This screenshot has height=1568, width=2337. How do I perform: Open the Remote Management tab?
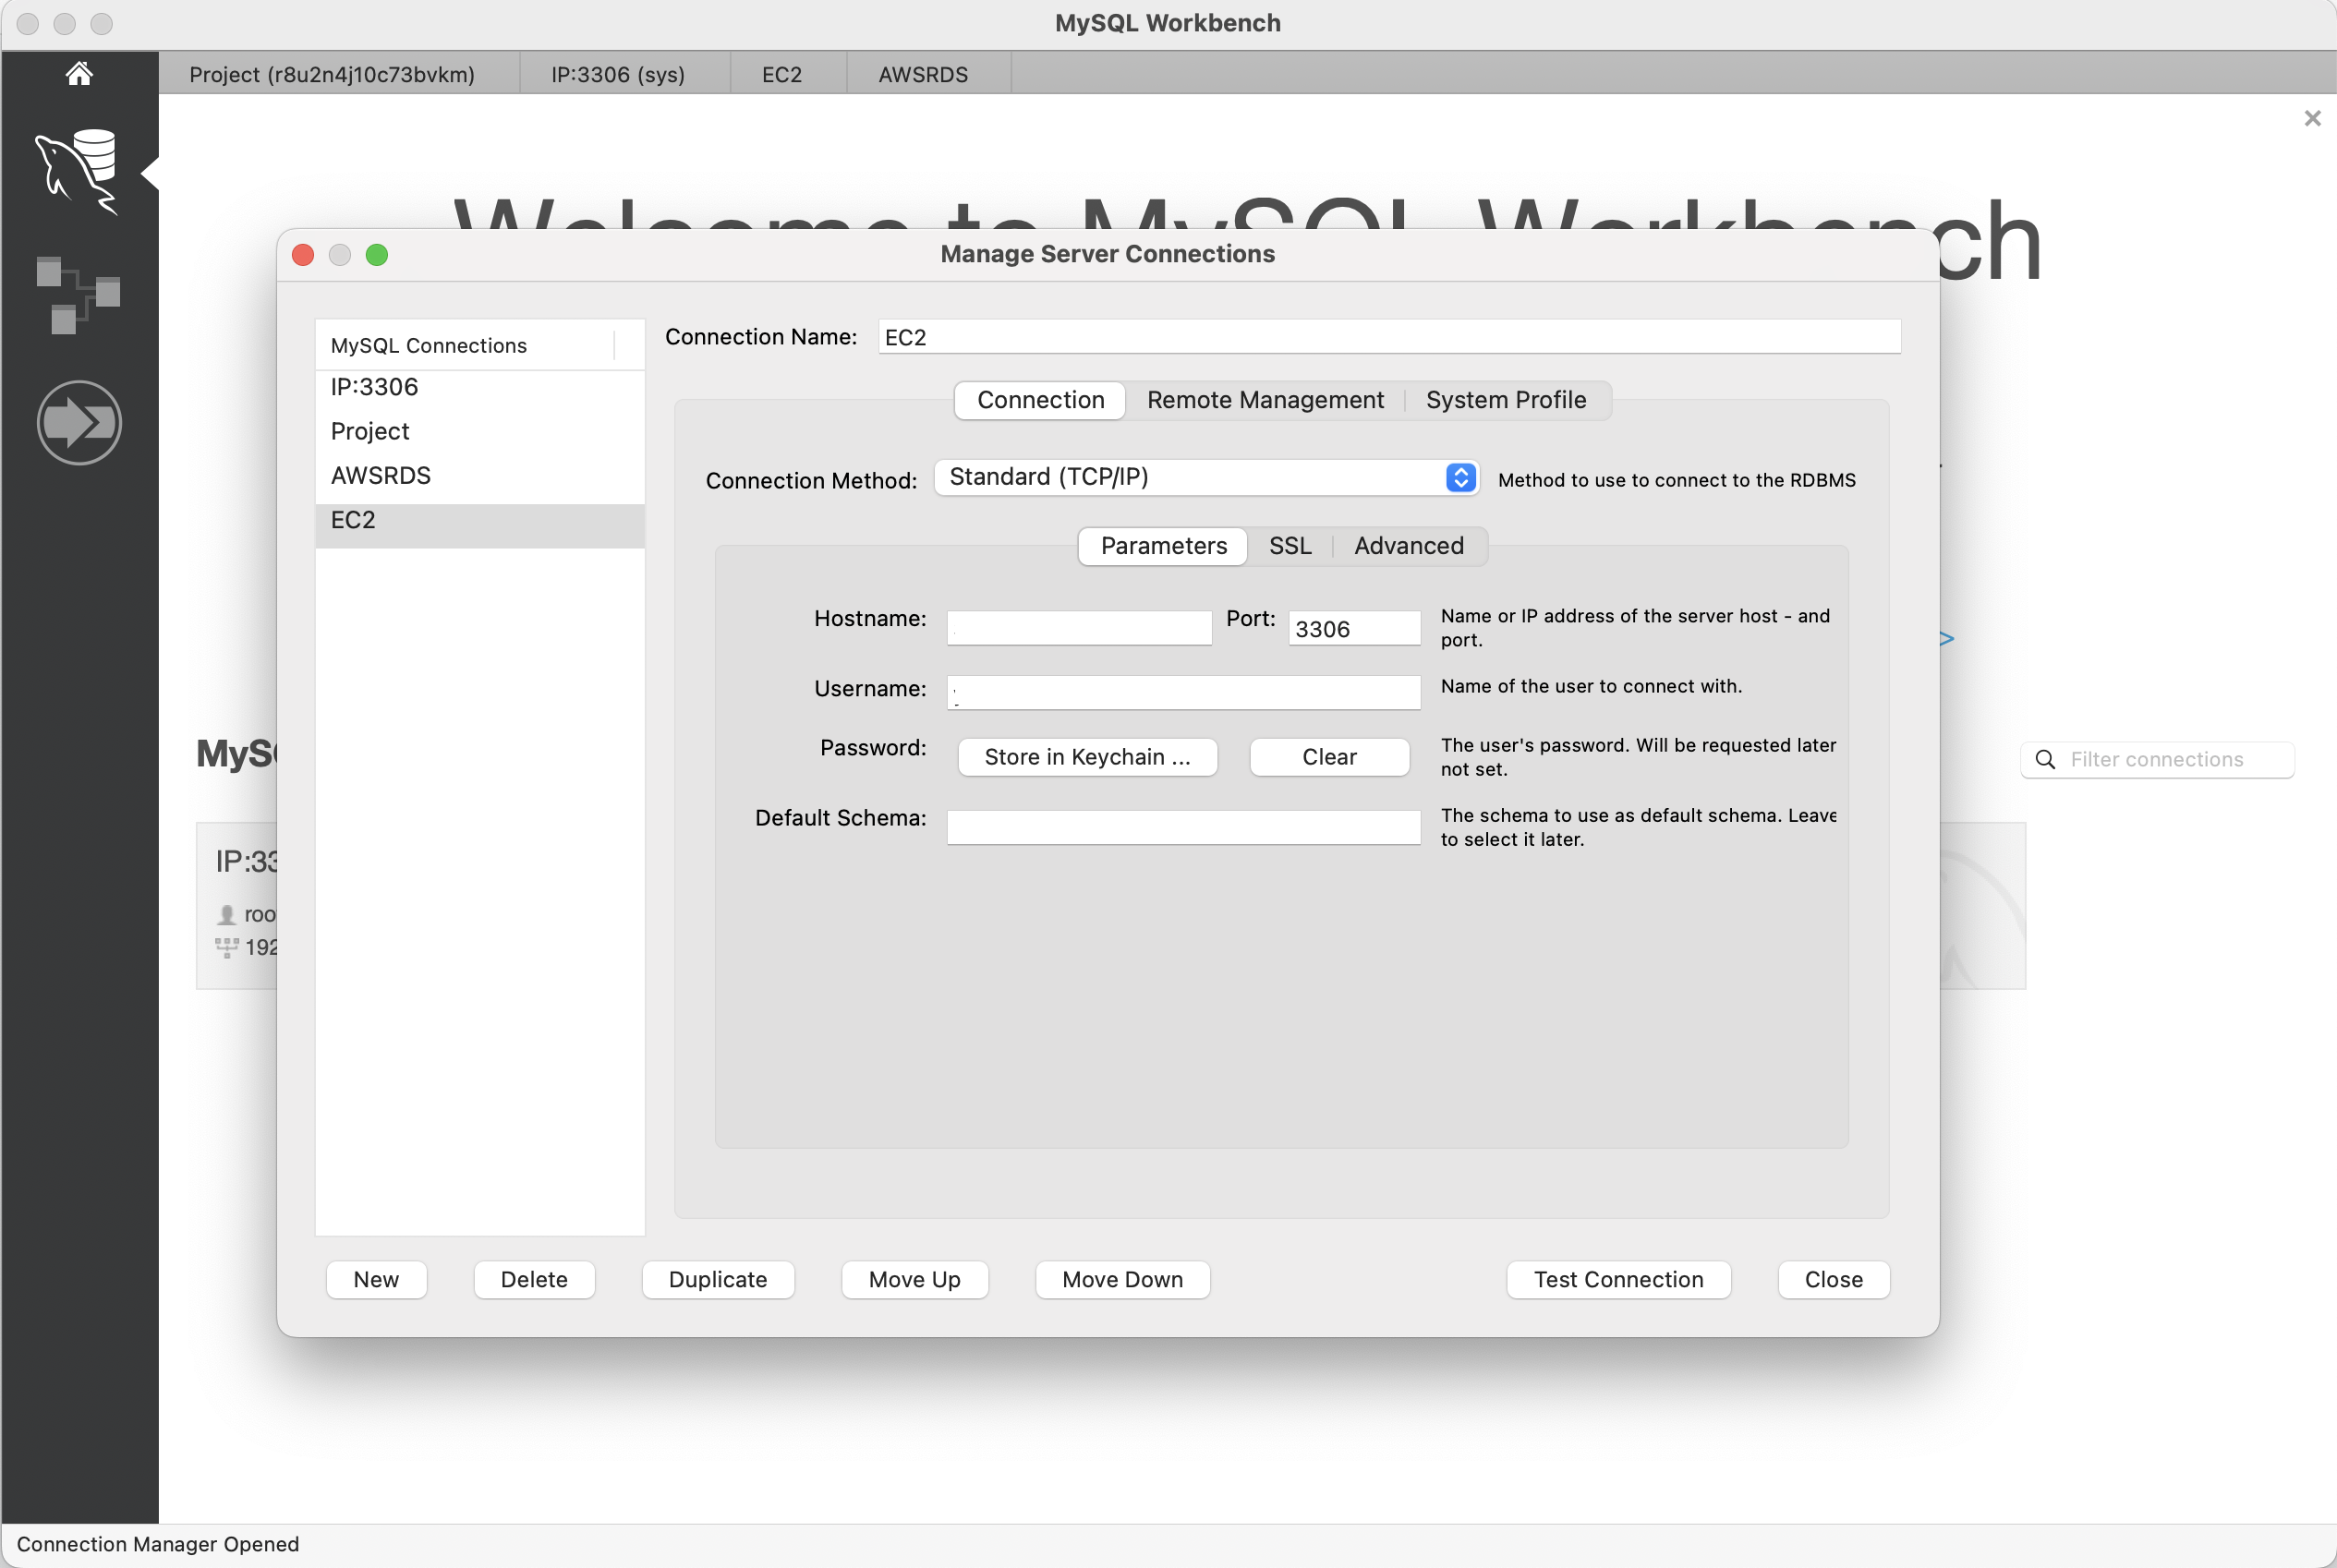pos(1265,400)
